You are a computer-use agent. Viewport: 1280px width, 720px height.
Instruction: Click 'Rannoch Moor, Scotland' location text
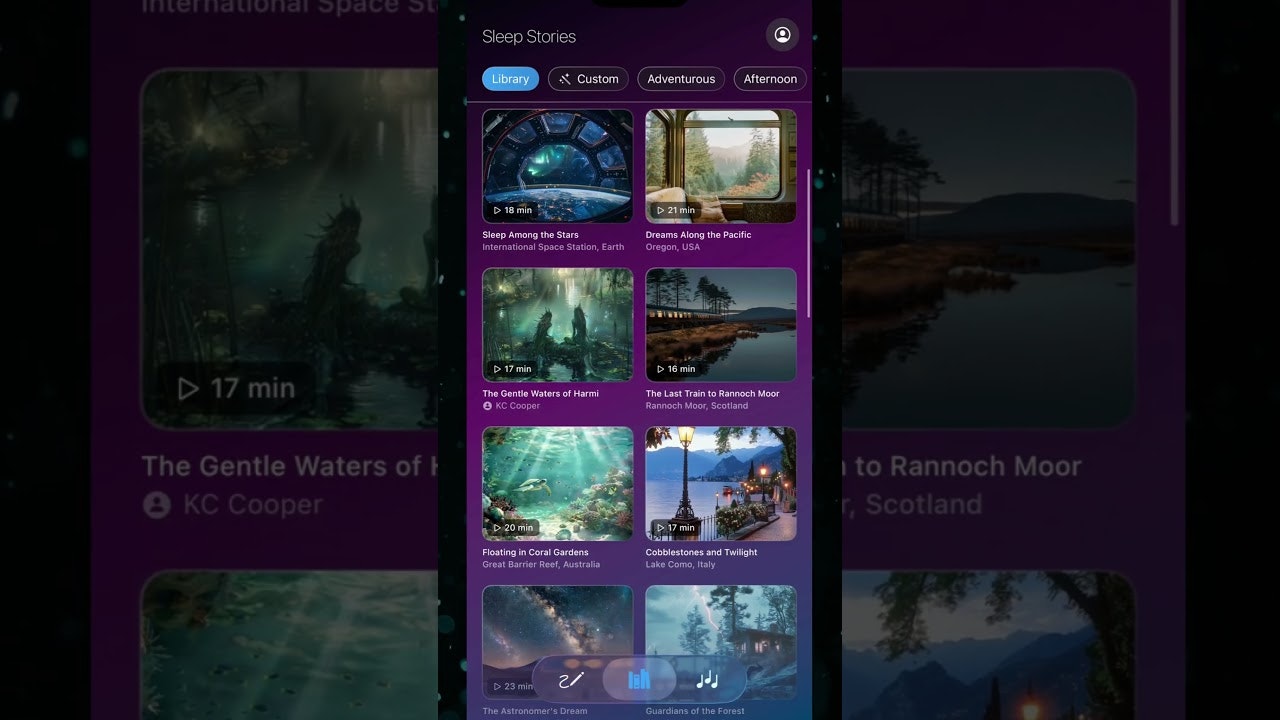click(697, 406)
